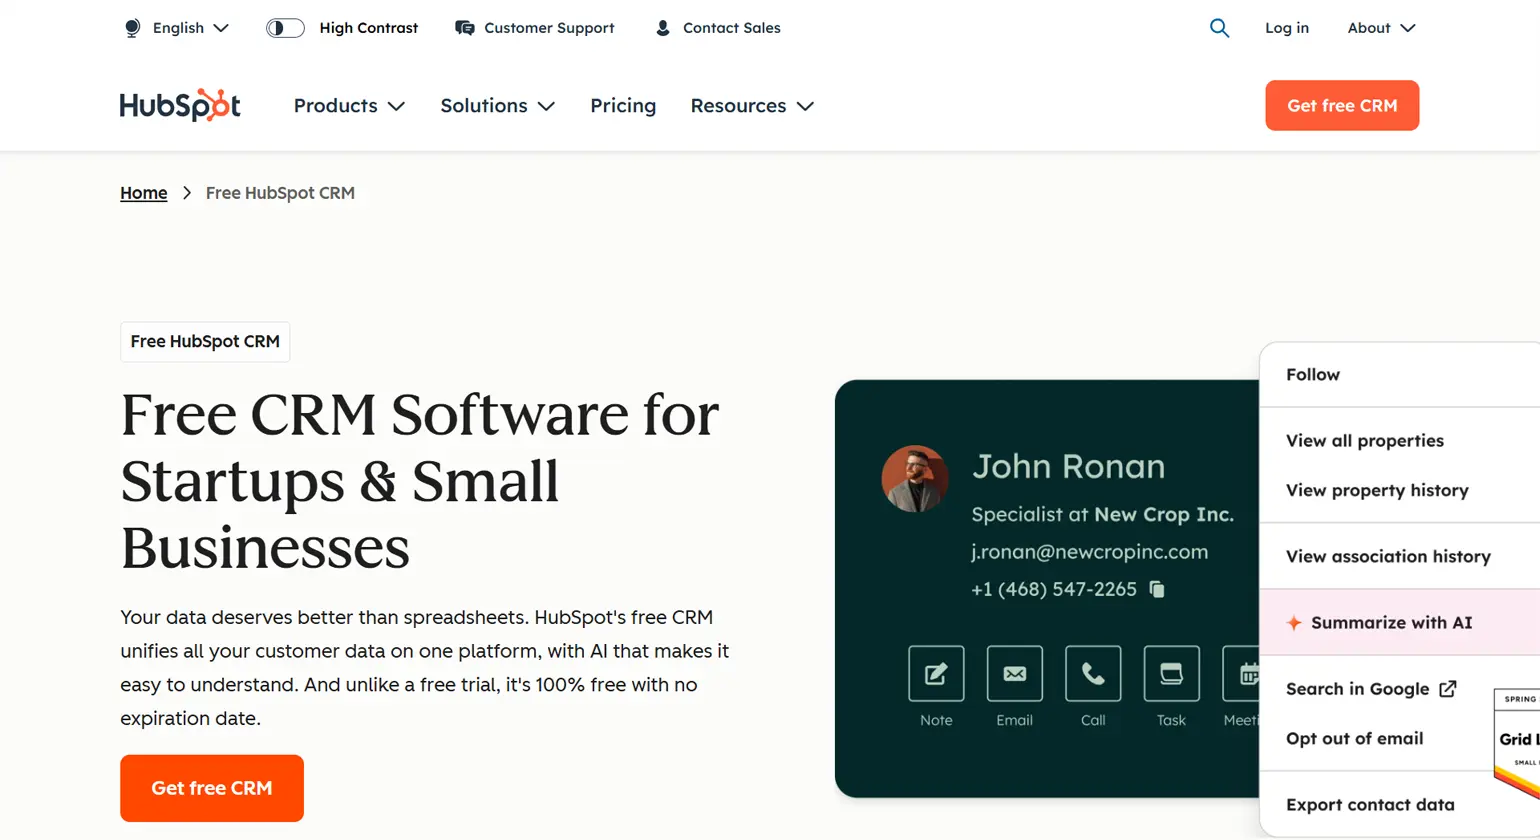Viewport: 1540px width, 840px height.
Task: Open the Email icon on the contact card
Action: pos(1014,673)
